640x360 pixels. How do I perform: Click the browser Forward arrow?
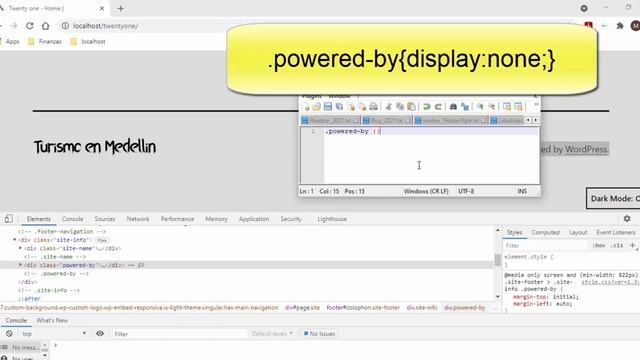pyautogui.click(x=14, y=26)
